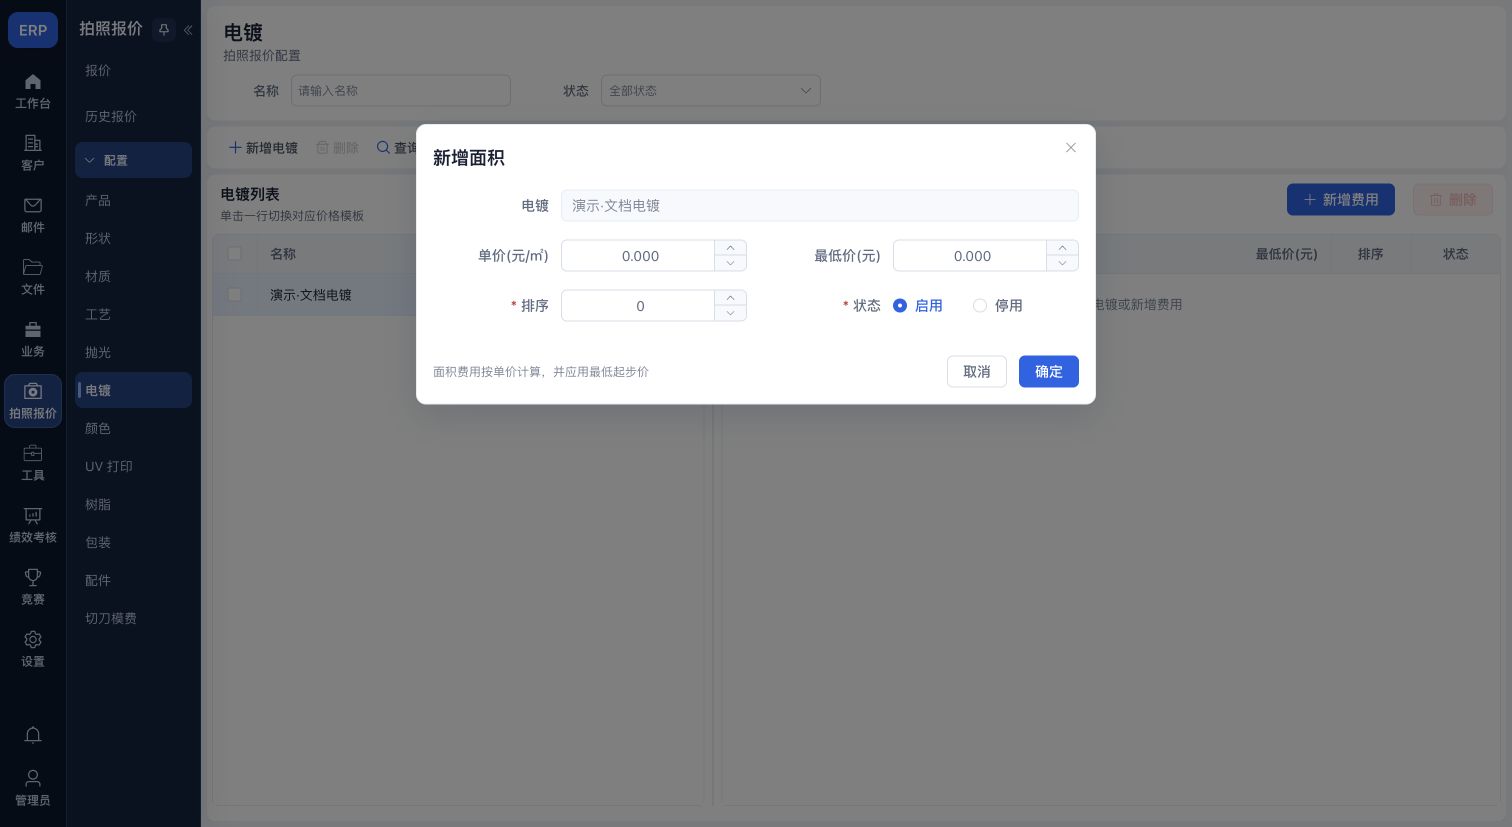This screenshot has height=827, width=1512.
Task: Decrease the 排序 value
Action: pos(731,313)
